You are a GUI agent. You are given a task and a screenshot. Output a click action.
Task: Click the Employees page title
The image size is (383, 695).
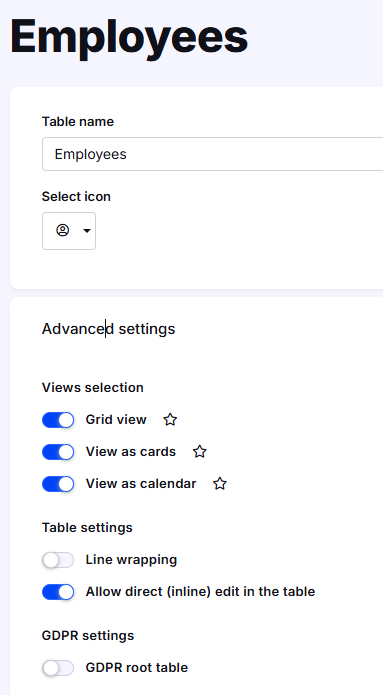129,38
